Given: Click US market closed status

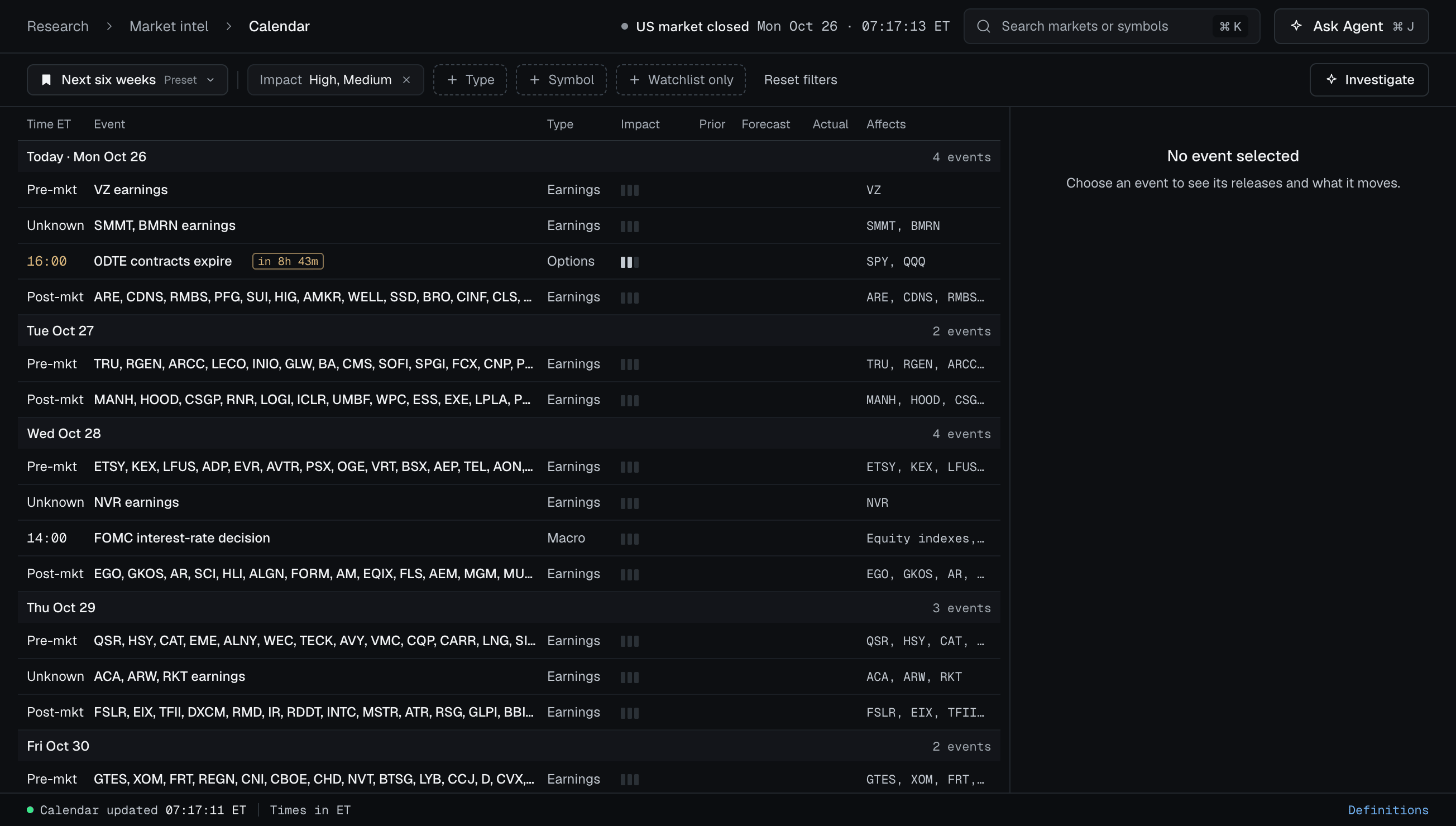Looking at the screenshot, I should pos(685,26).
